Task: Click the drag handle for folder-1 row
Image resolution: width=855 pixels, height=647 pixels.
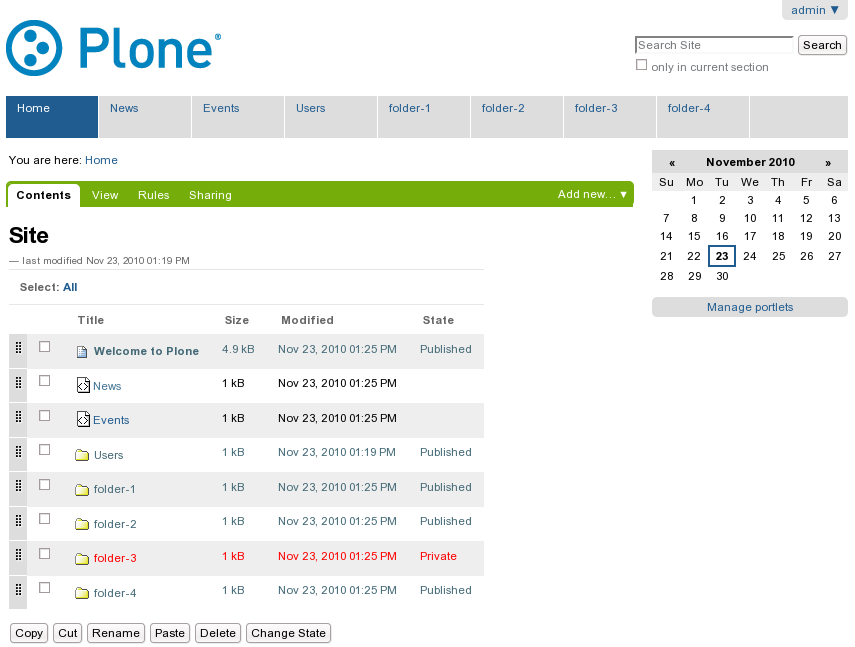Action: (x=19, y=487)
